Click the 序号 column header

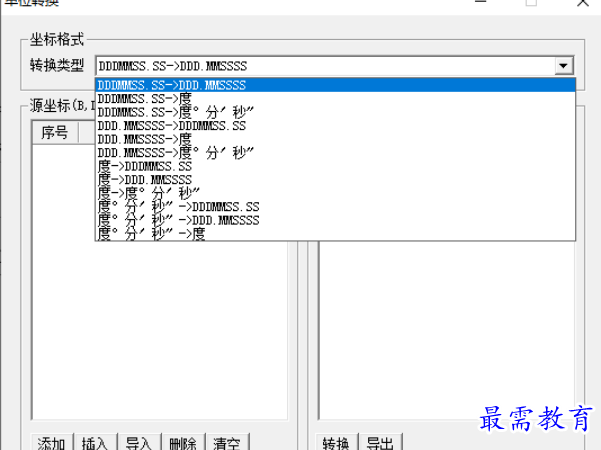(55, 132)
